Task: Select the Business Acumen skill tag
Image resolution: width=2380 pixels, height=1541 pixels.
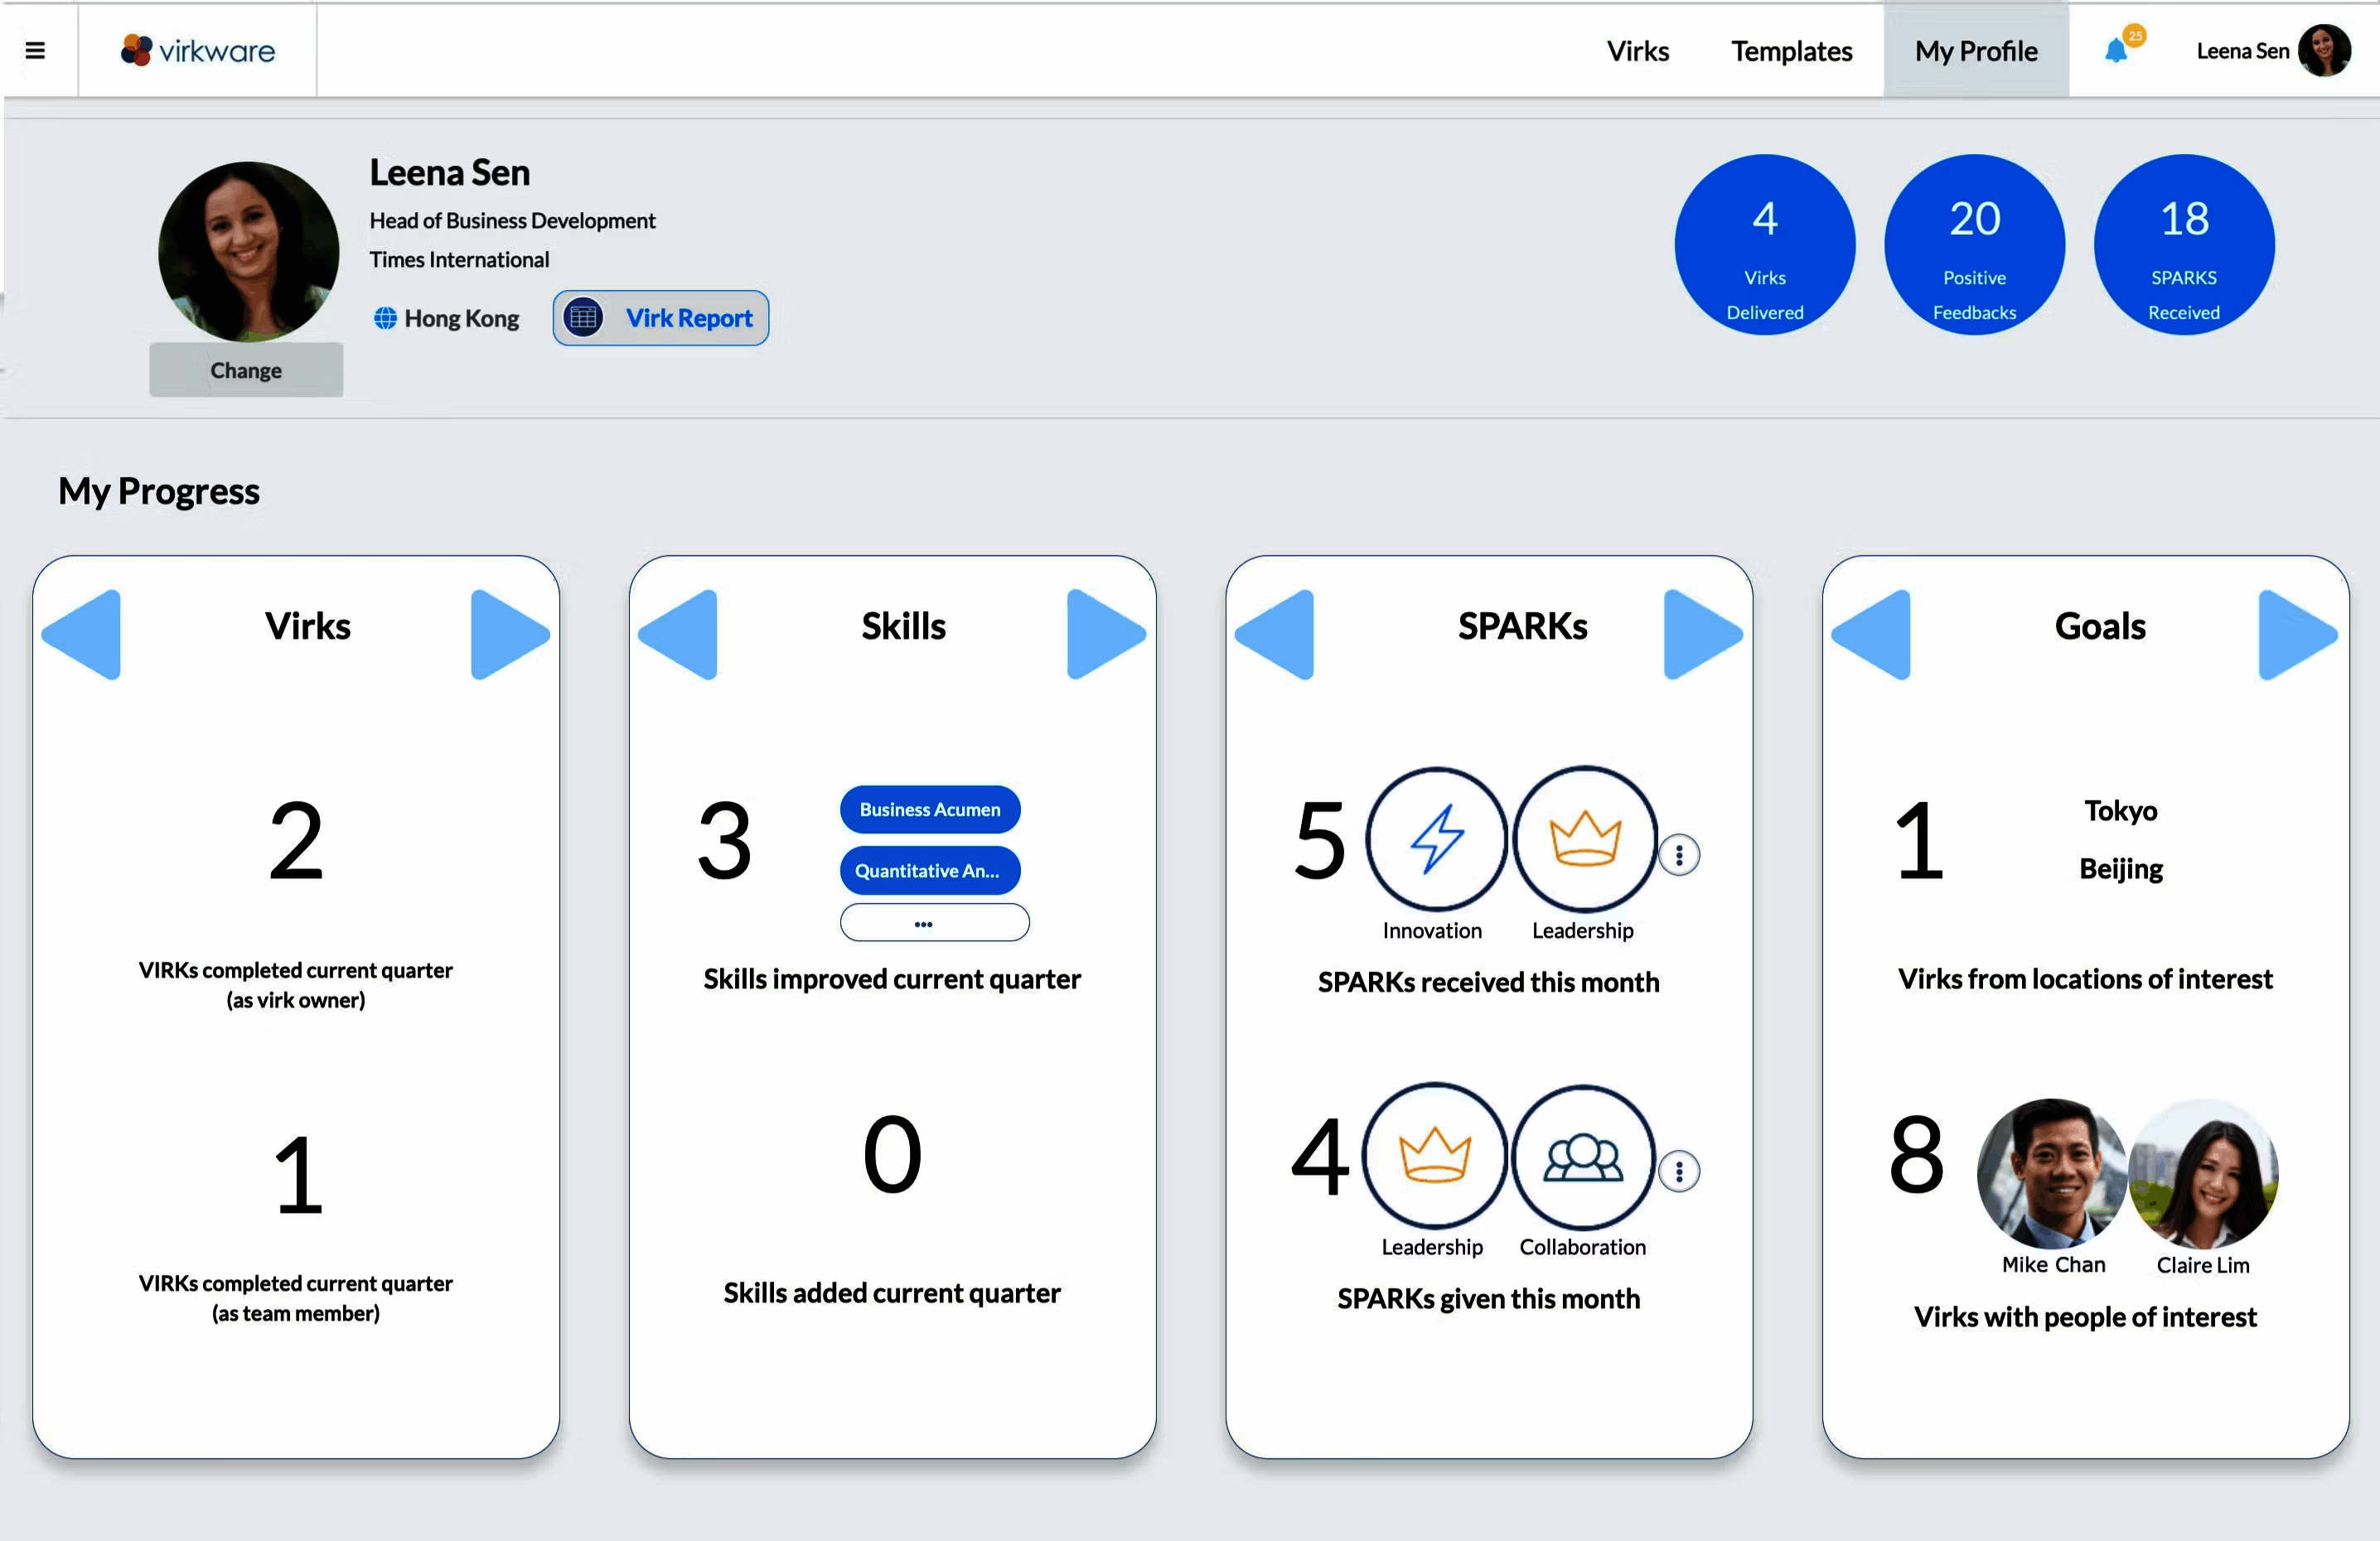Action: click(929, 809)
